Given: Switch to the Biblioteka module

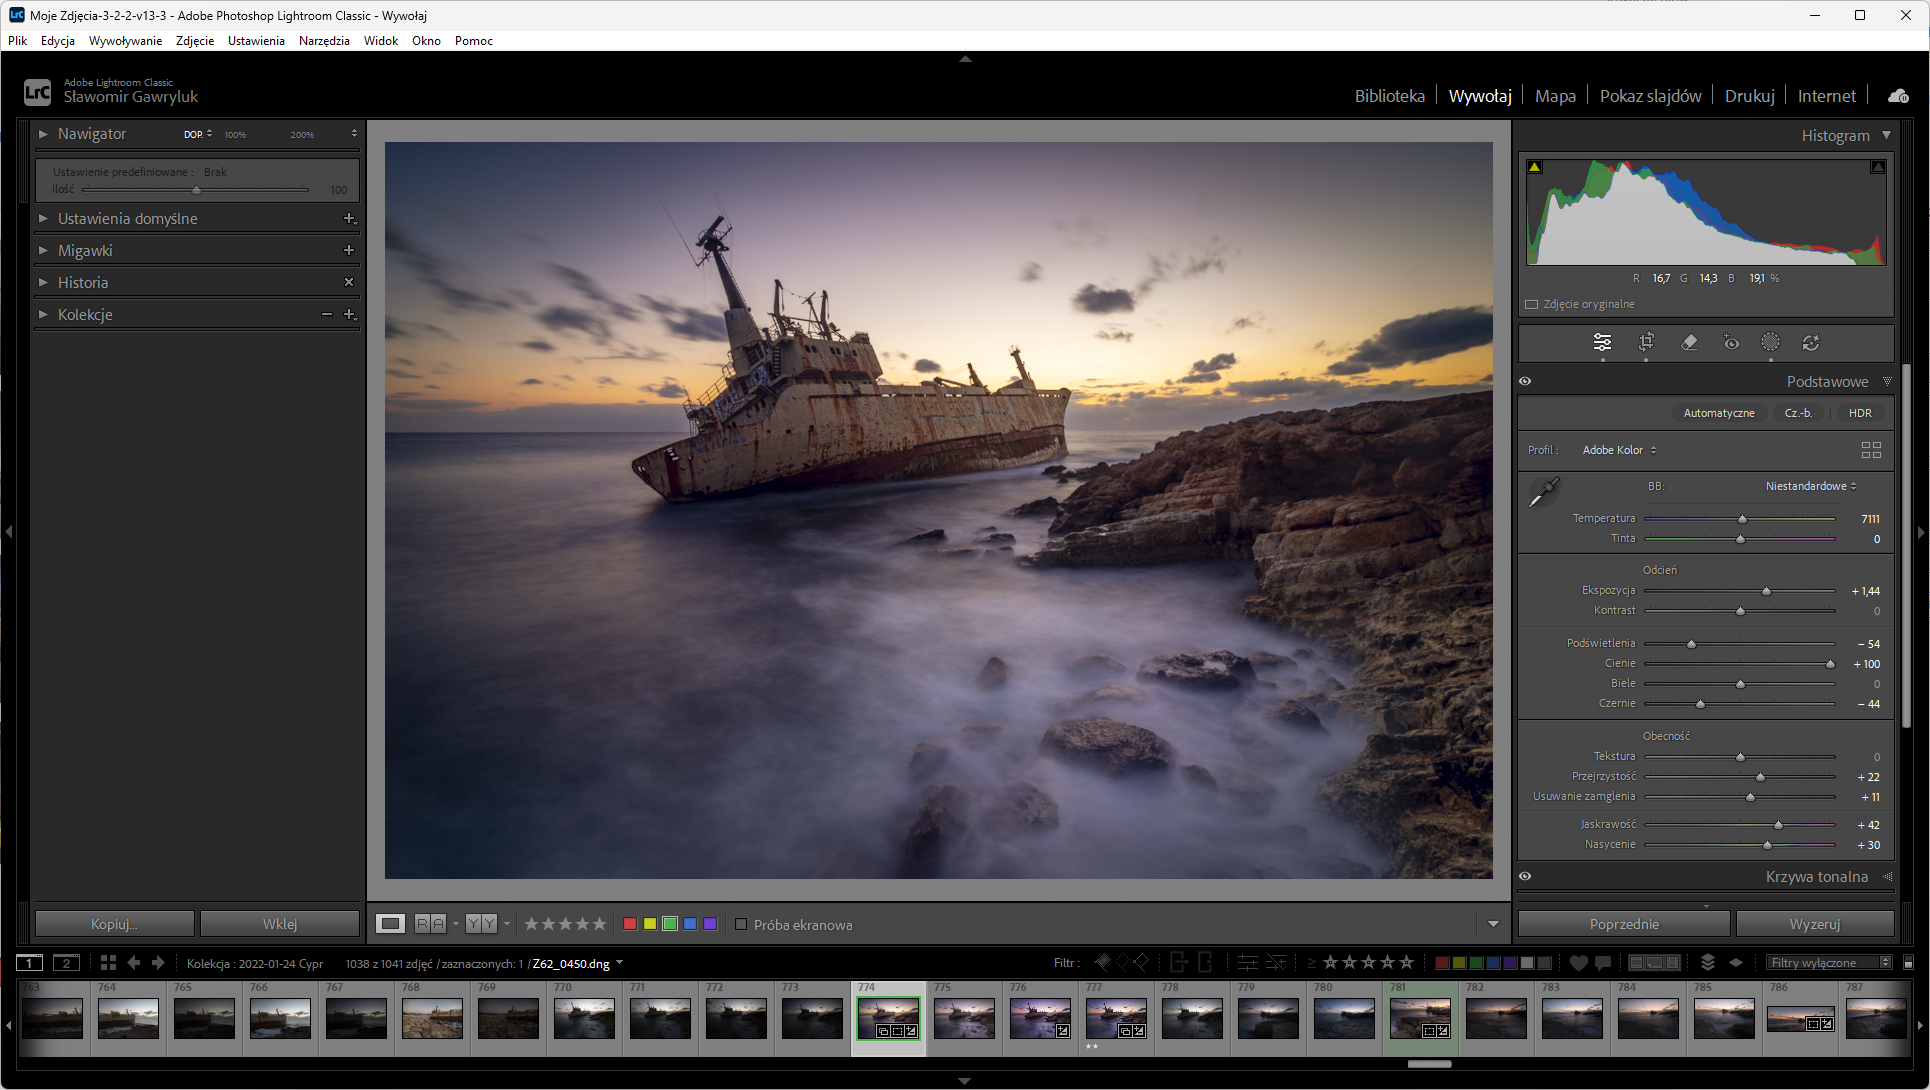Looking at the screenshot, I should pos(1389,96).
